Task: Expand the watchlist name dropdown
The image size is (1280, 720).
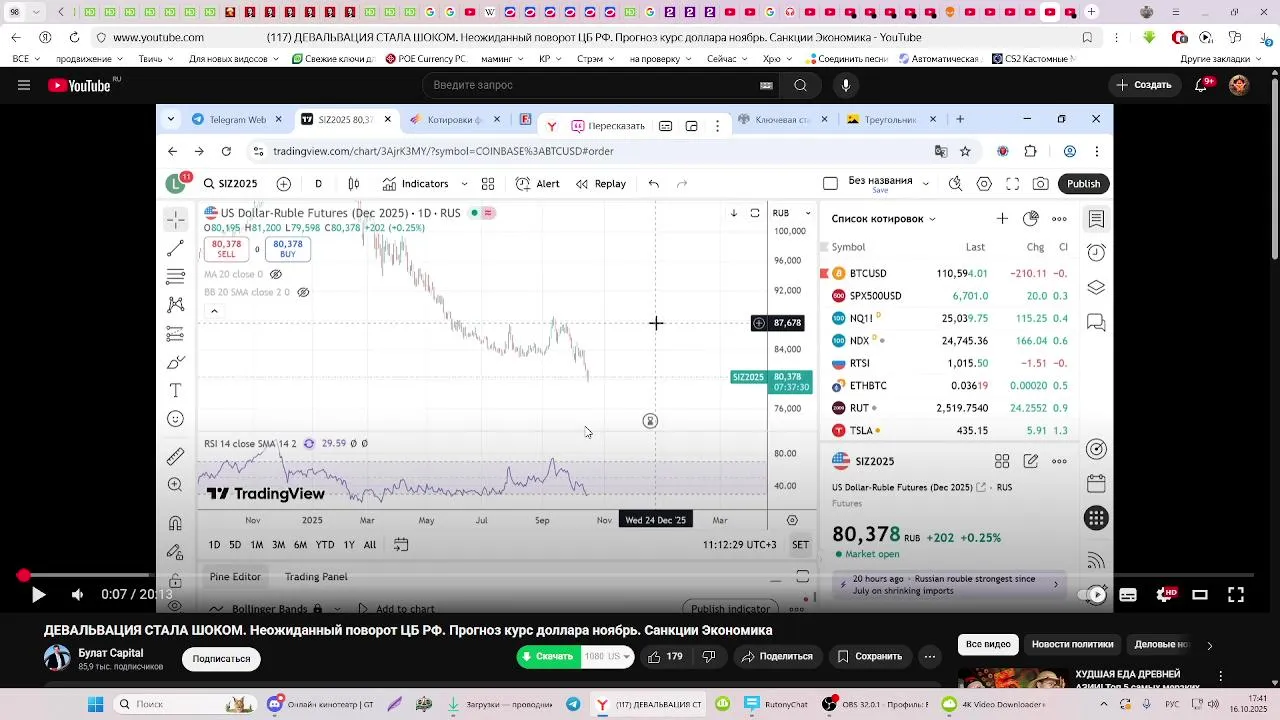Action: [932, 219]
